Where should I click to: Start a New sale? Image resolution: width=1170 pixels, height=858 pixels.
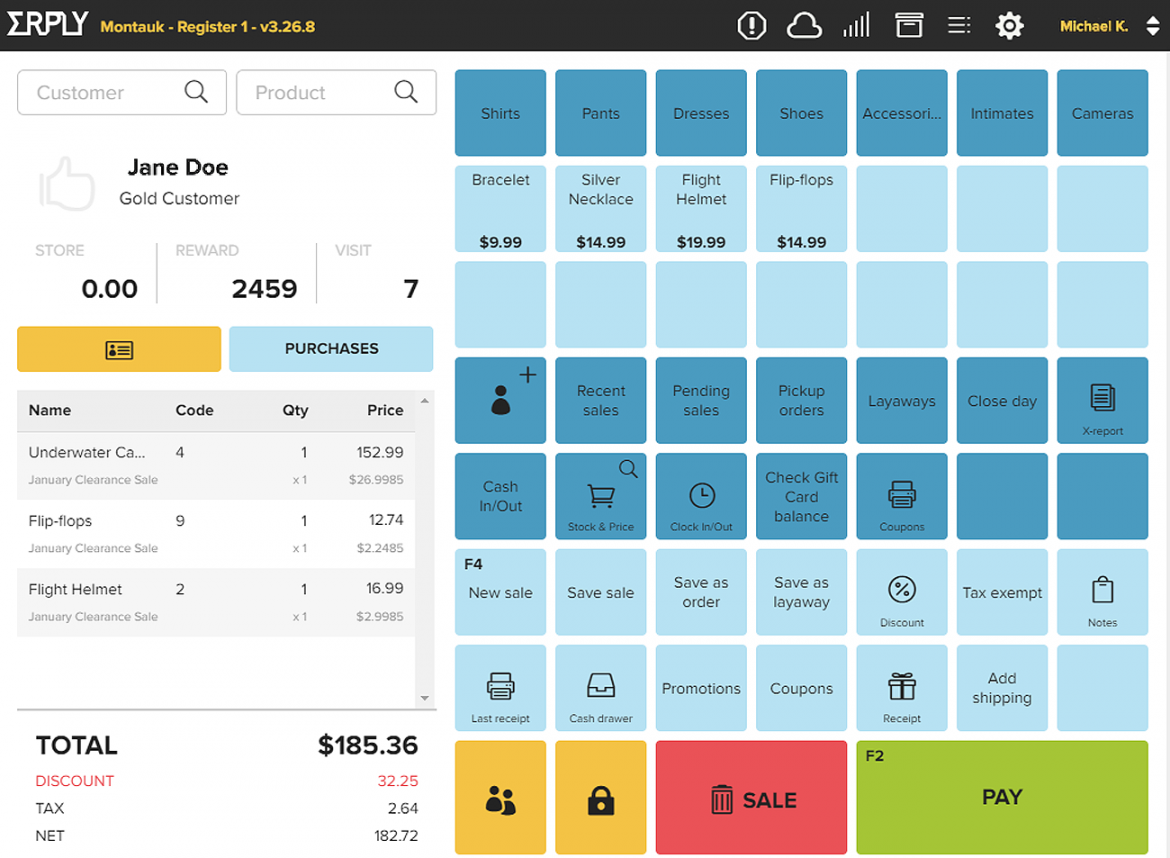click(x=500, y=592)
